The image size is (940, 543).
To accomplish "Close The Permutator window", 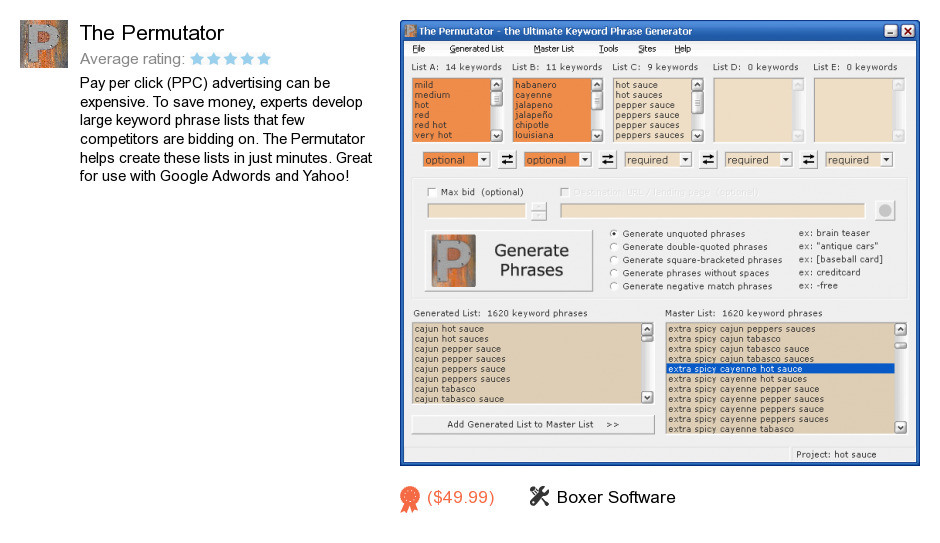I will point(908,31).
